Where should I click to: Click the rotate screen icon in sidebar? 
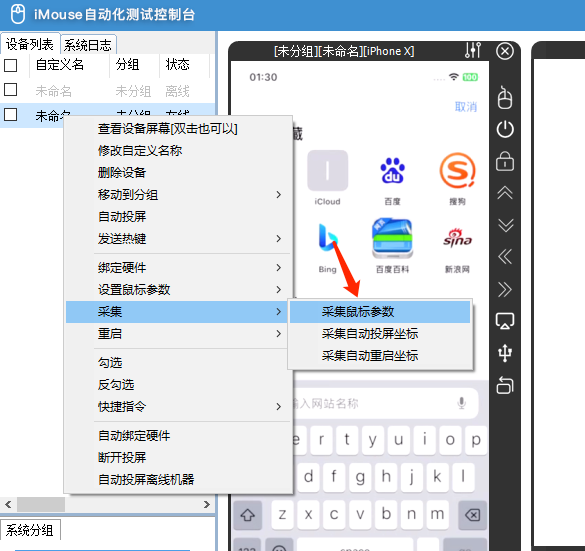[x=505, y=385]
